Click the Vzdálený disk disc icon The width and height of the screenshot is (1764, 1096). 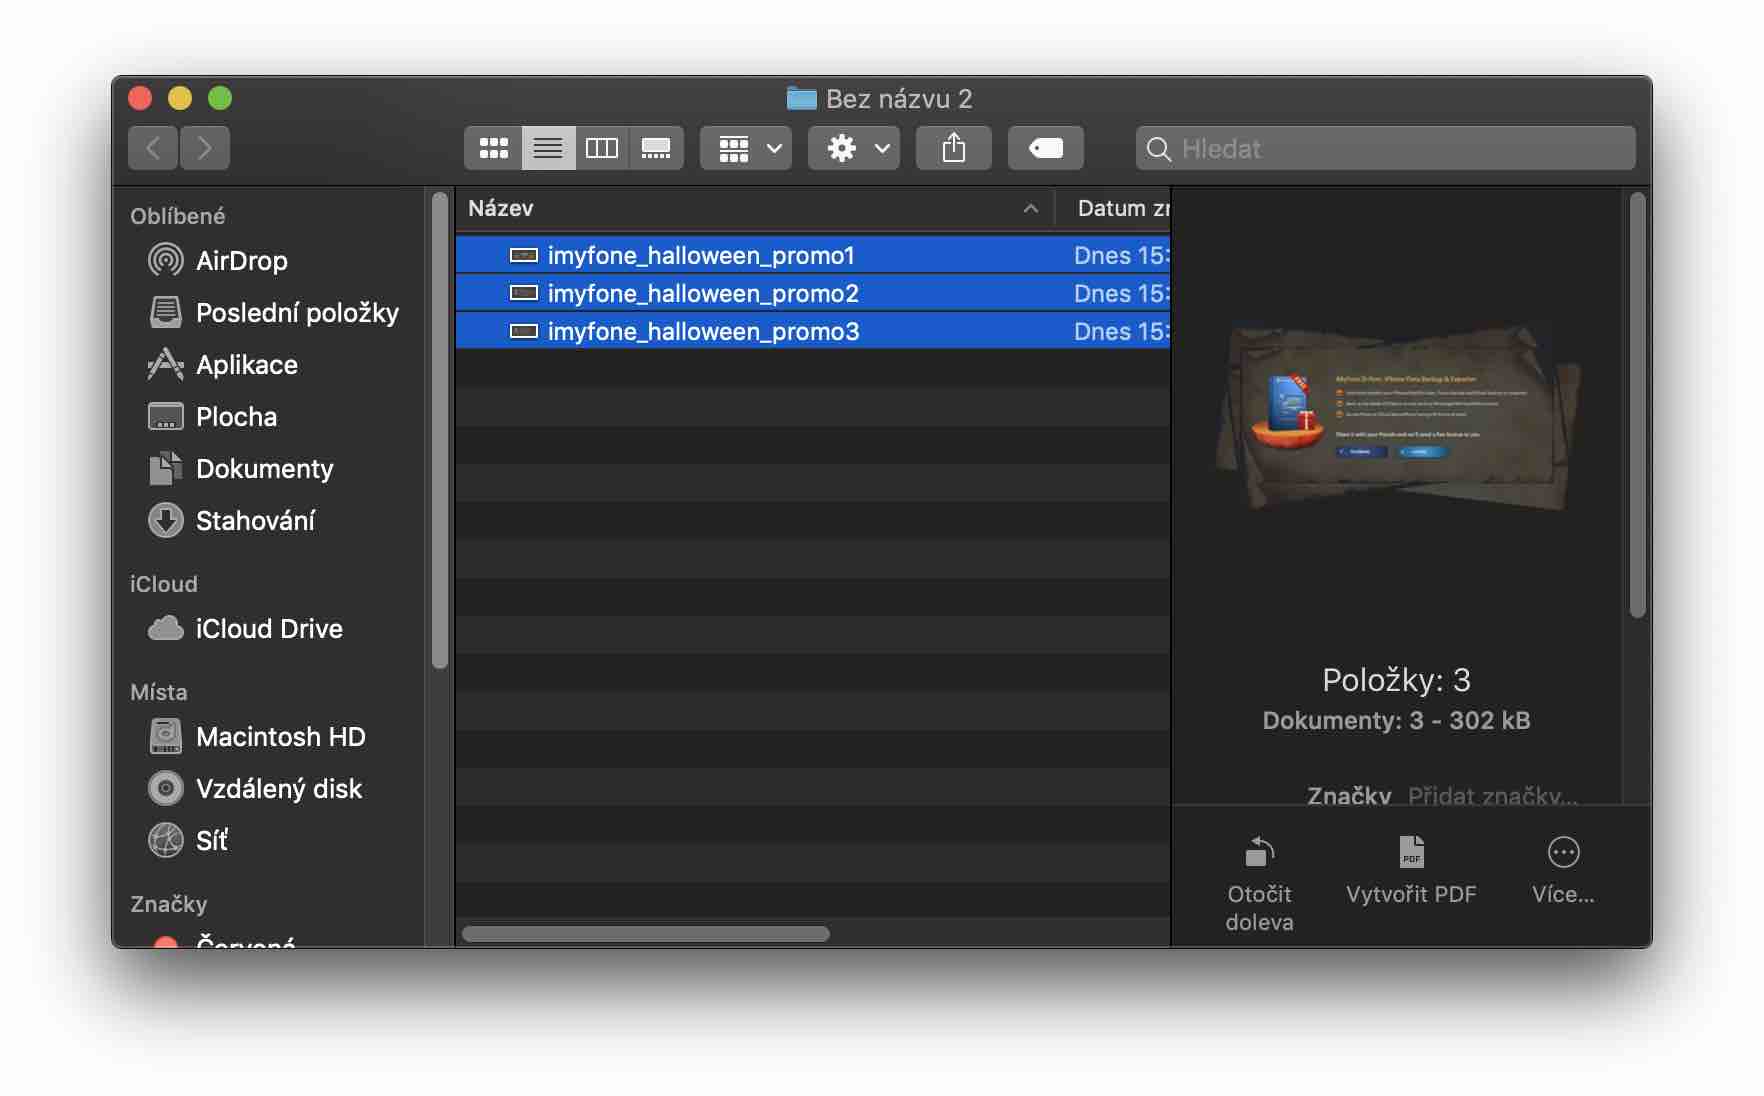pos(166,789)
